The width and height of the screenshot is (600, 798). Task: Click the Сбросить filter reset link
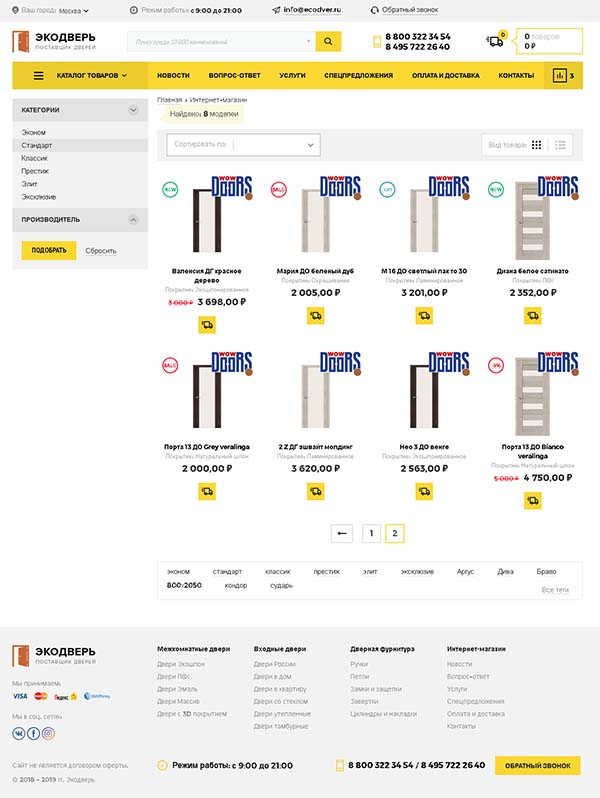click(101, 251)
